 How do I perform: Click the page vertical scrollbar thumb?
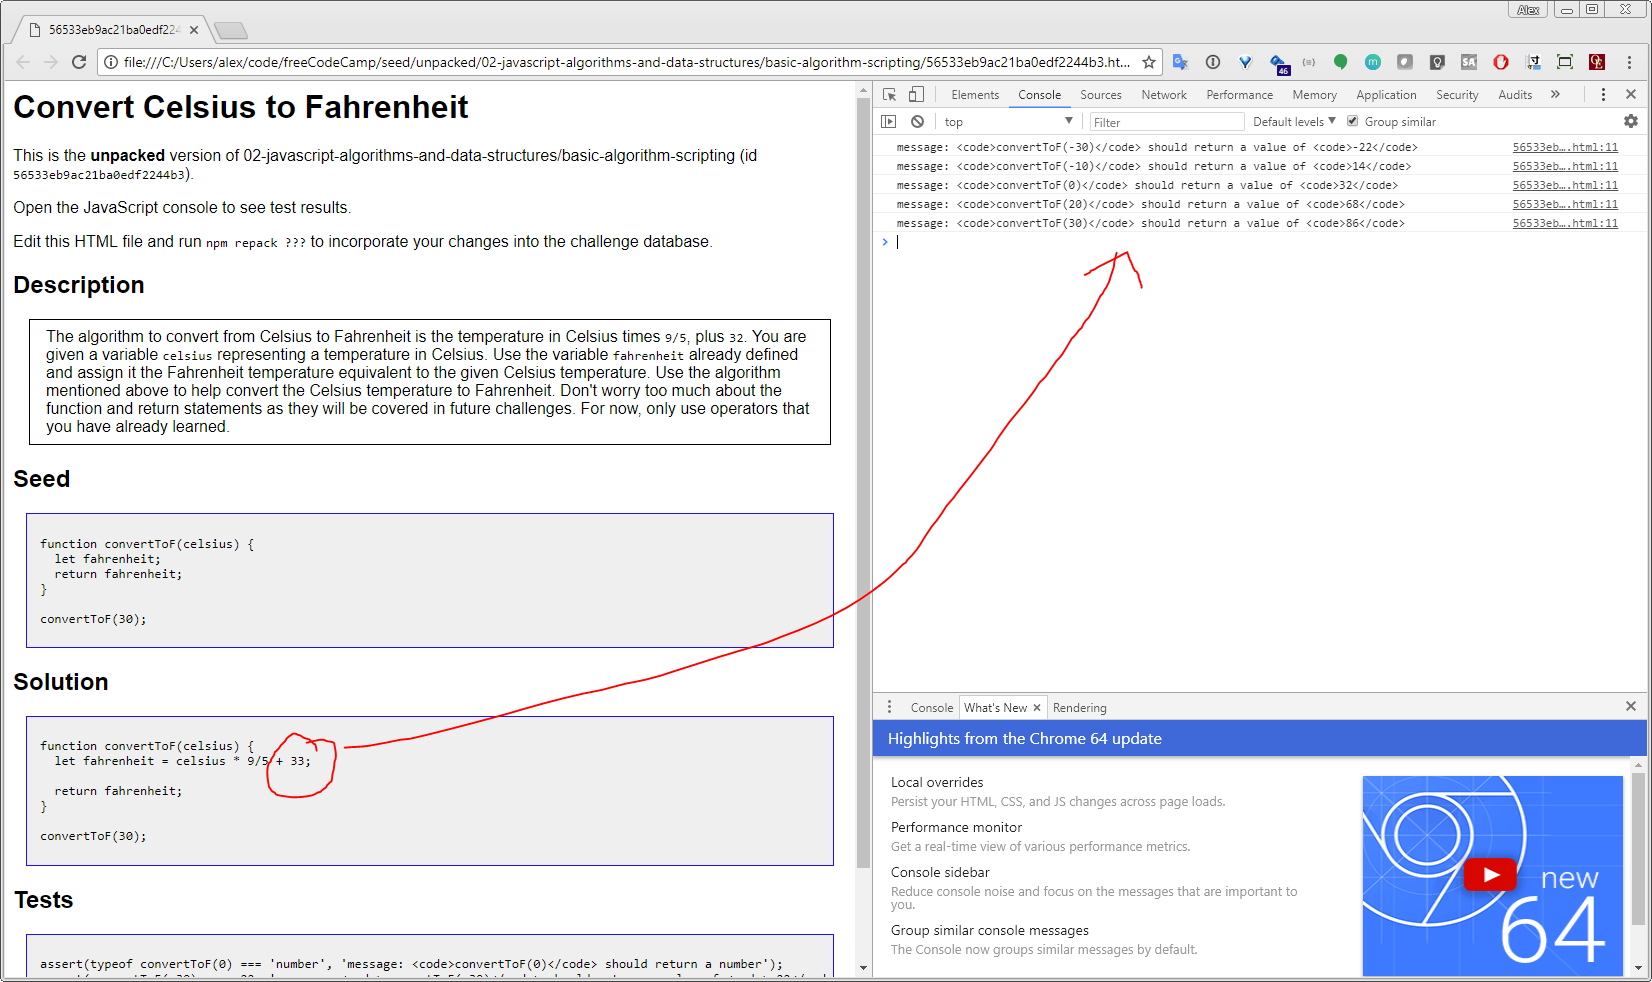(864, 483)
